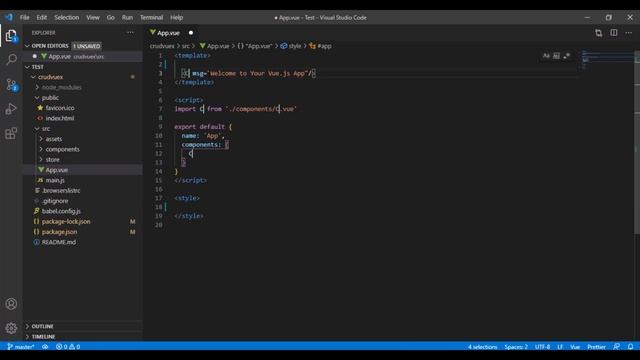The image size is (640, 360).
Task: Expand the store folder
Action: click(41, 160)
